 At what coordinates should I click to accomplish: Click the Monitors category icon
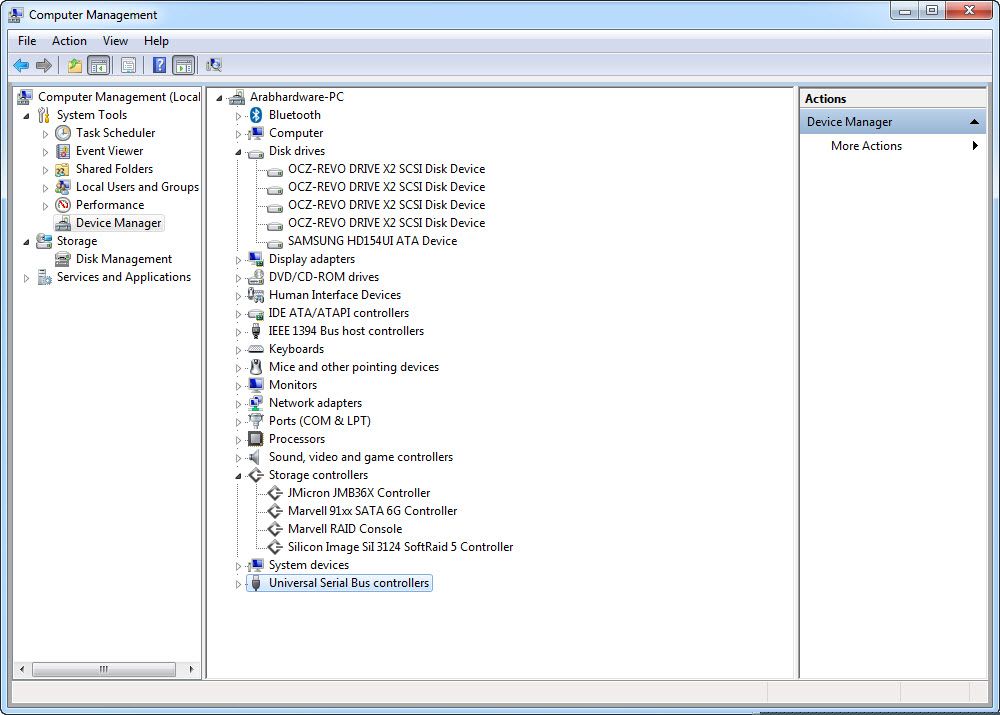[256, 385]
